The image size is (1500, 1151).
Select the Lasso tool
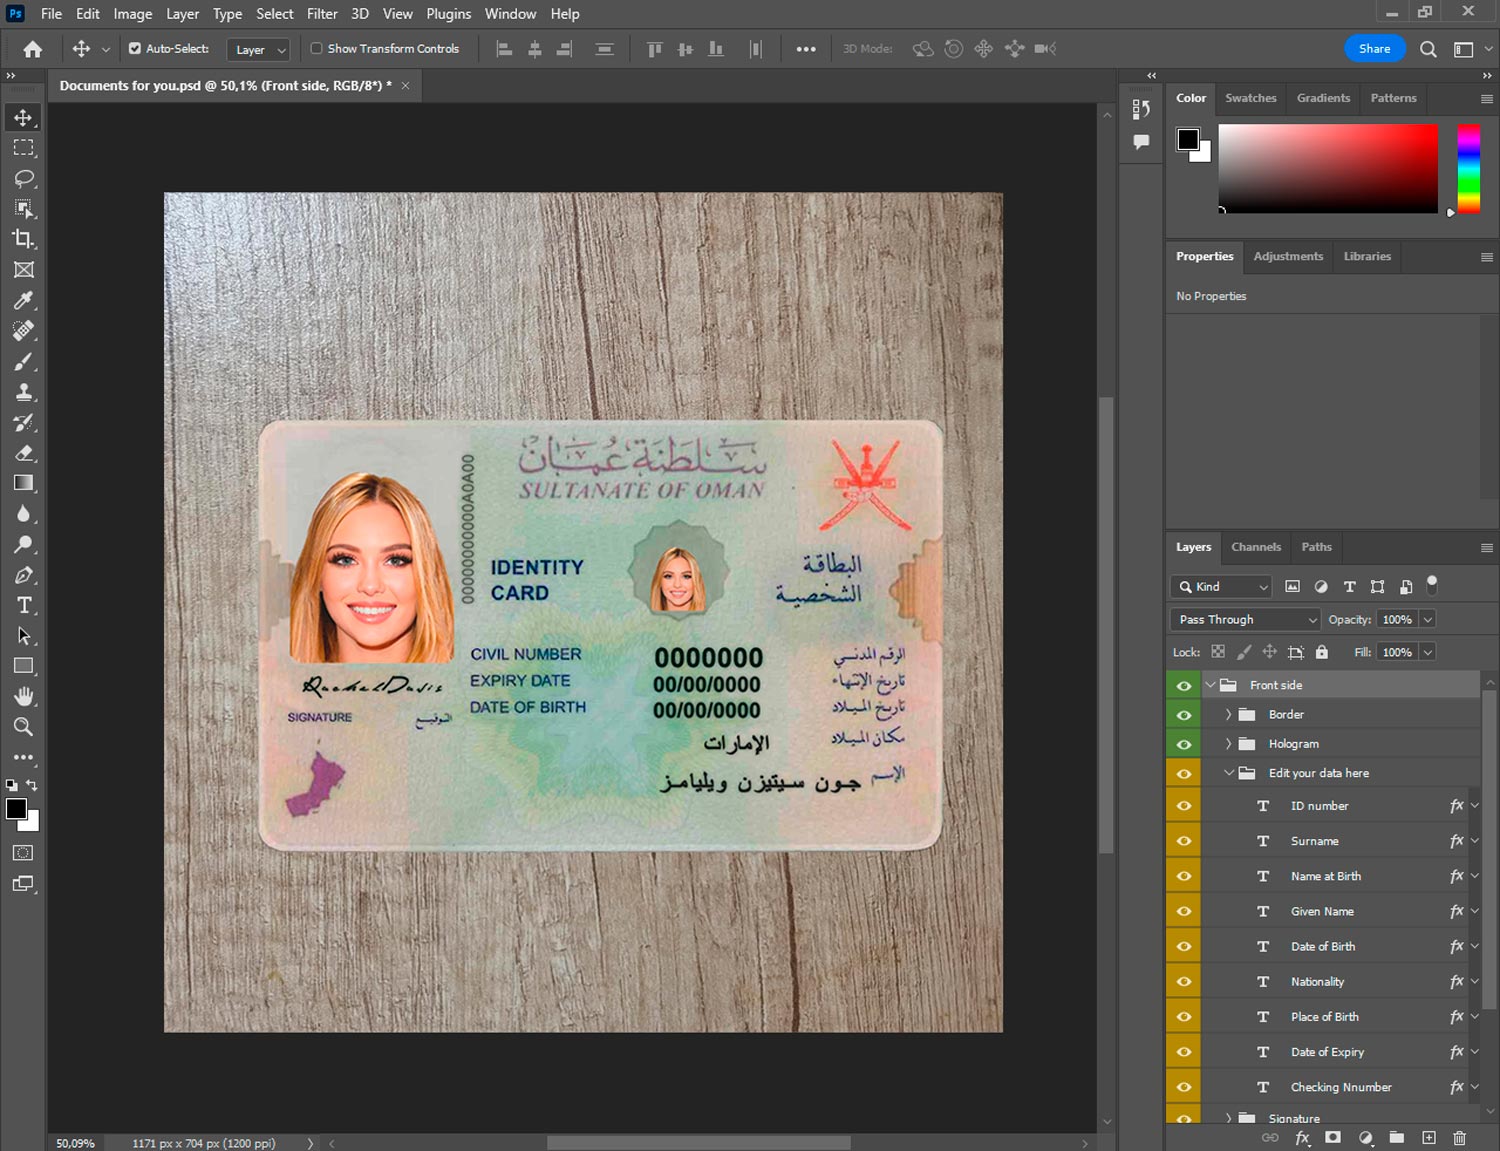pyautogui.click(x=23, y=178)
